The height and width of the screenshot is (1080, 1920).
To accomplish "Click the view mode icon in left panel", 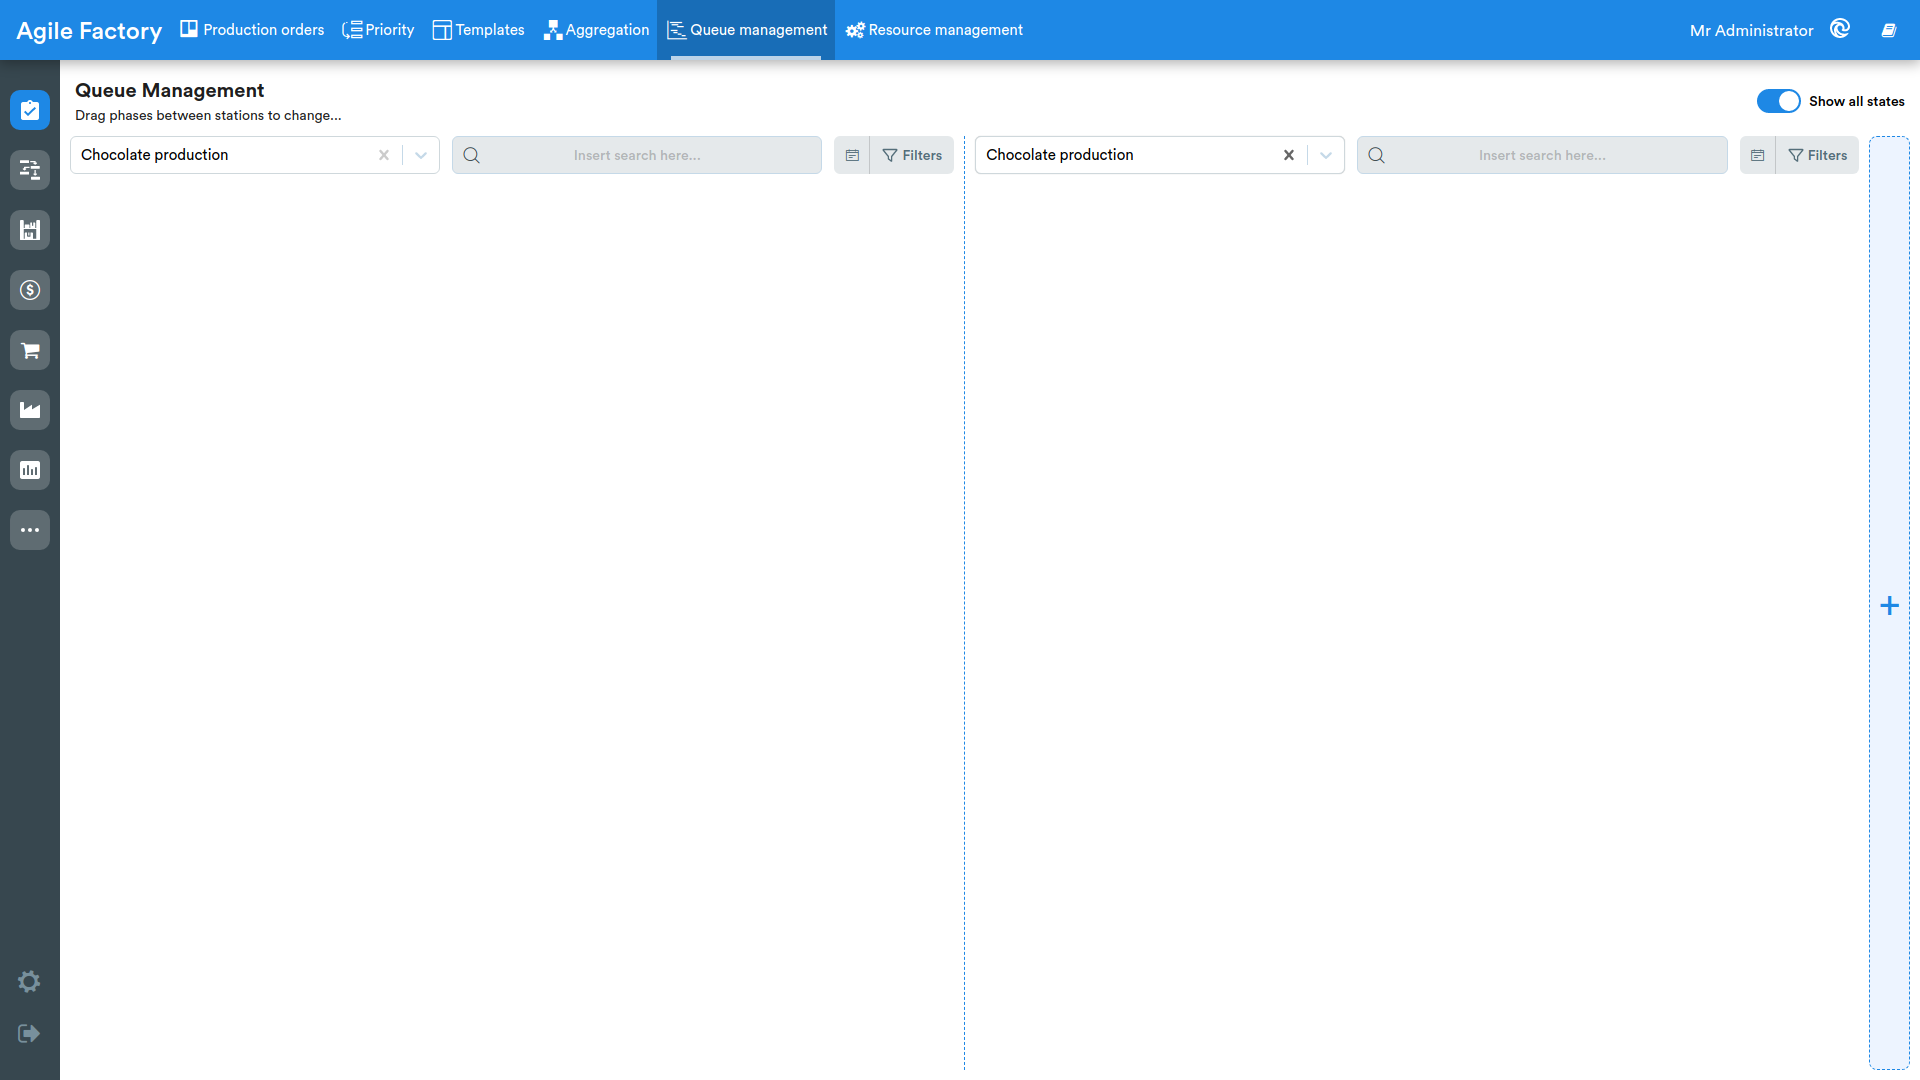I will click(x=852, y=155).
